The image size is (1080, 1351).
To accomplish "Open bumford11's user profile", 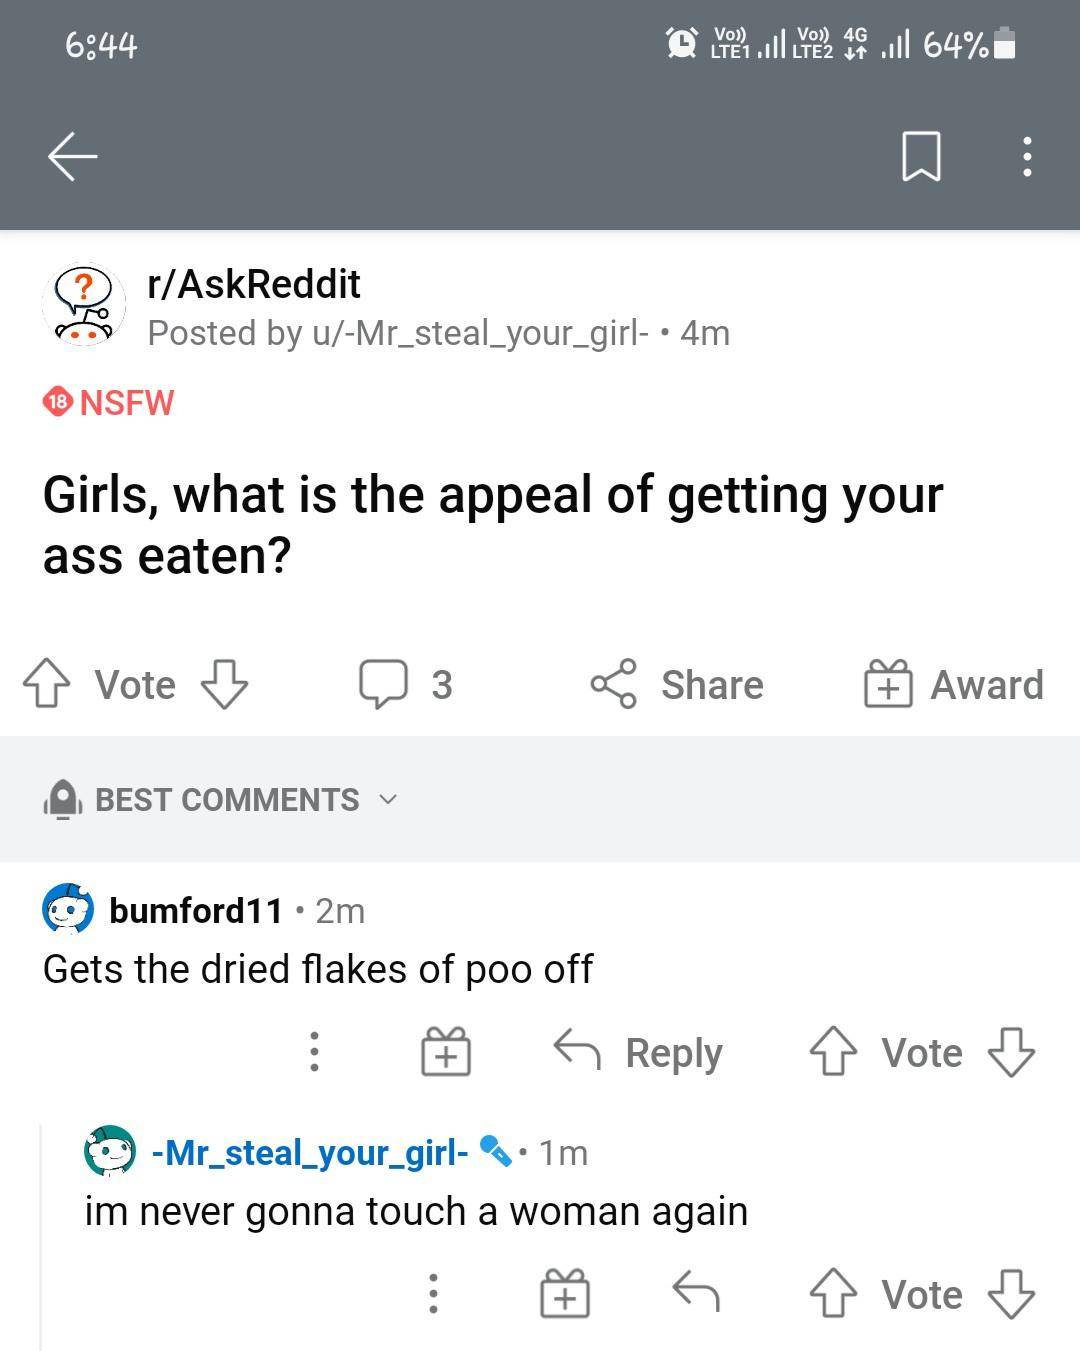I will [195, 910].
